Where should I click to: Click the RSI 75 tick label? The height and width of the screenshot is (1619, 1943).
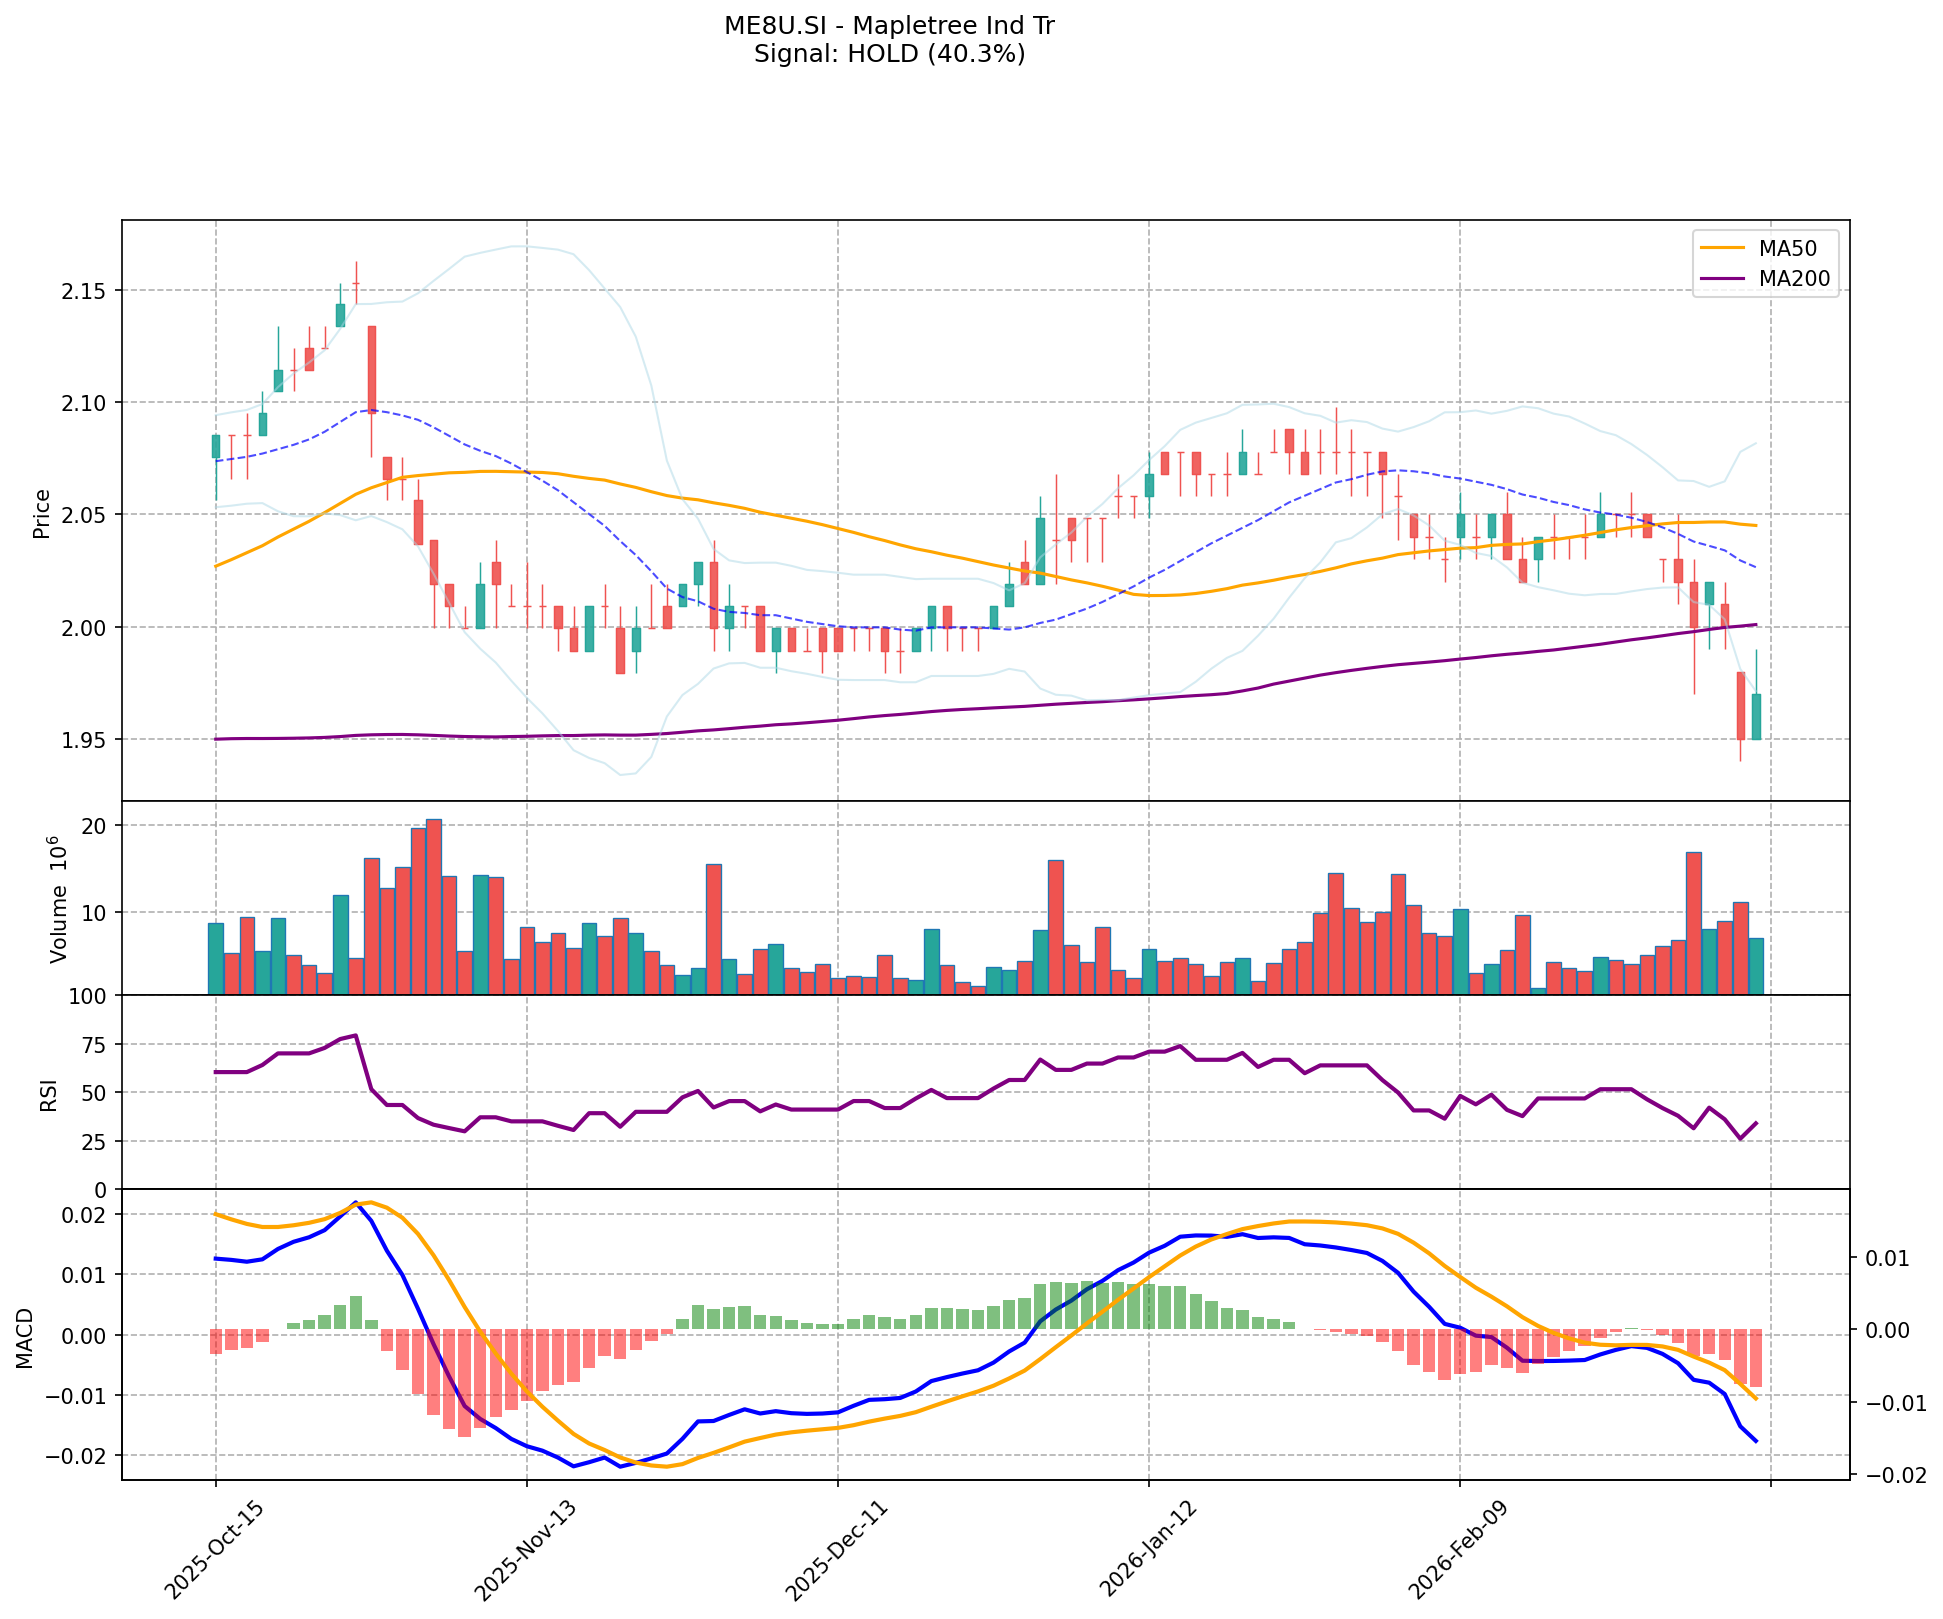[93, 1045]
